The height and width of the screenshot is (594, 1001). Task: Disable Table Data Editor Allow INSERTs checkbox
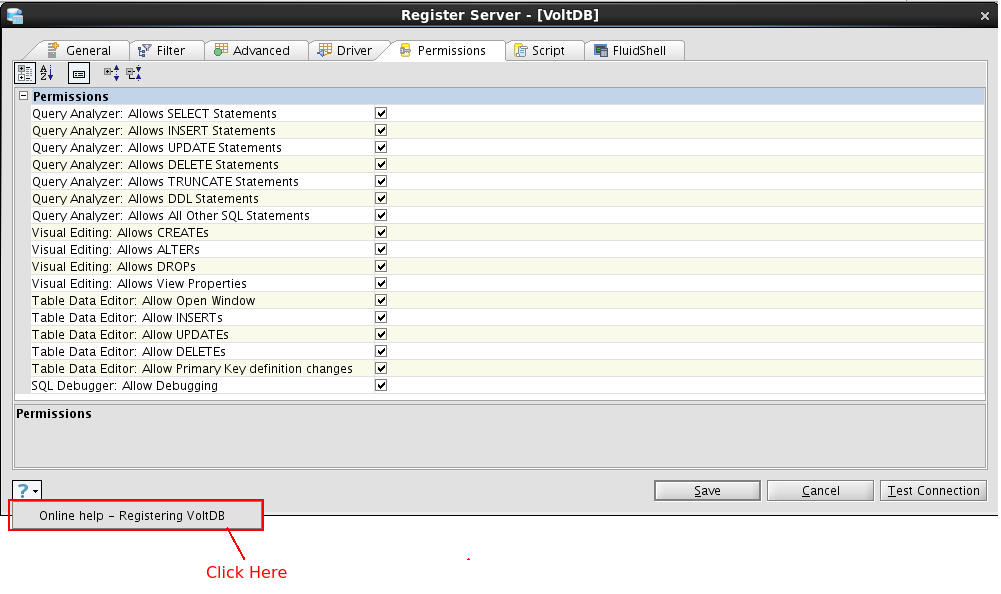coord(381,317)
